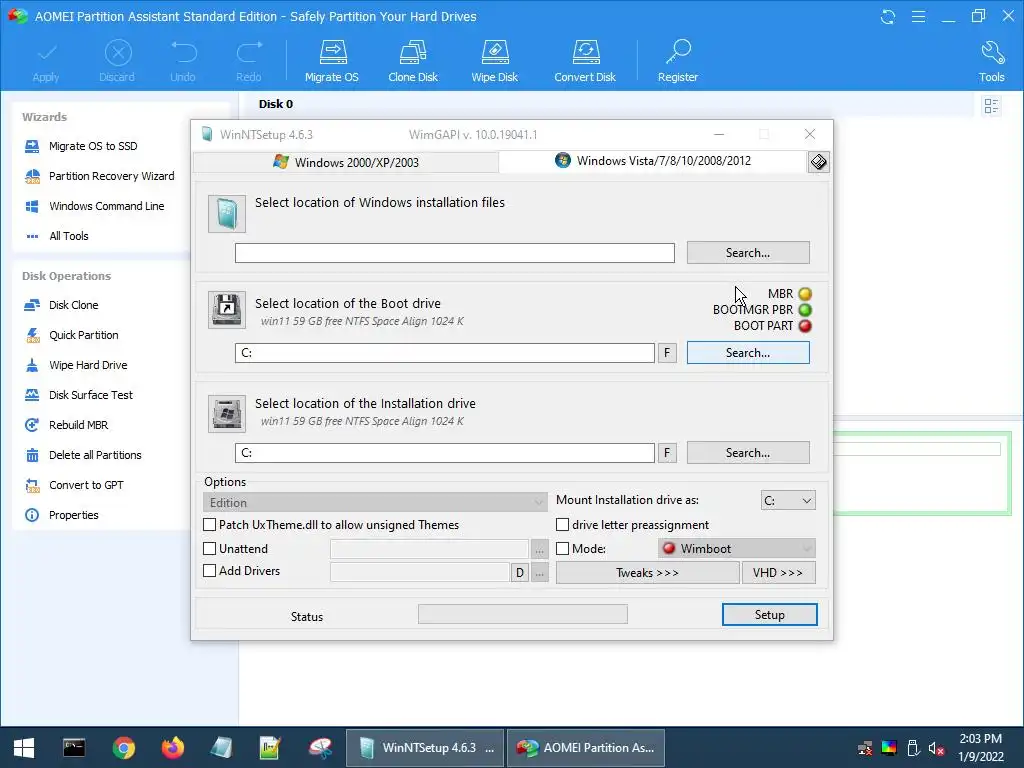Check the Mode checkbox
This screenshot has width=1024, height=768.
[562, 549]
